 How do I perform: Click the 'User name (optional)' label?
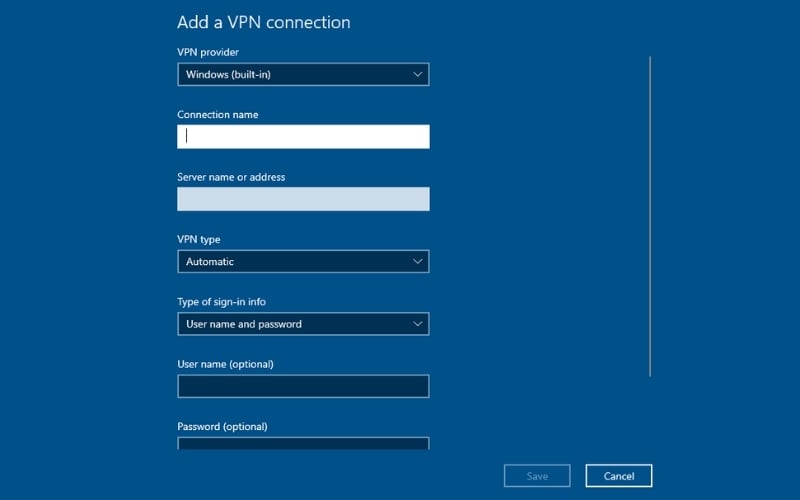pos(225,364)
